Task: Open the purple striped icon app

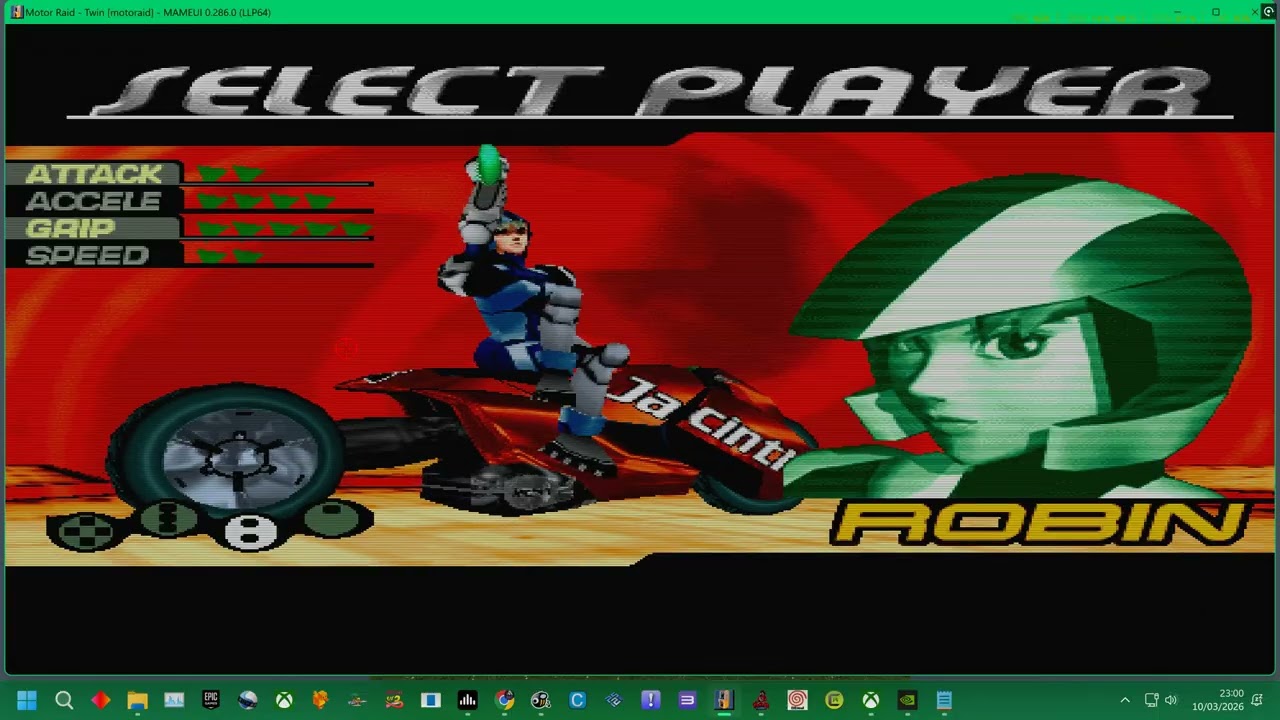Action: pos(687,701)
